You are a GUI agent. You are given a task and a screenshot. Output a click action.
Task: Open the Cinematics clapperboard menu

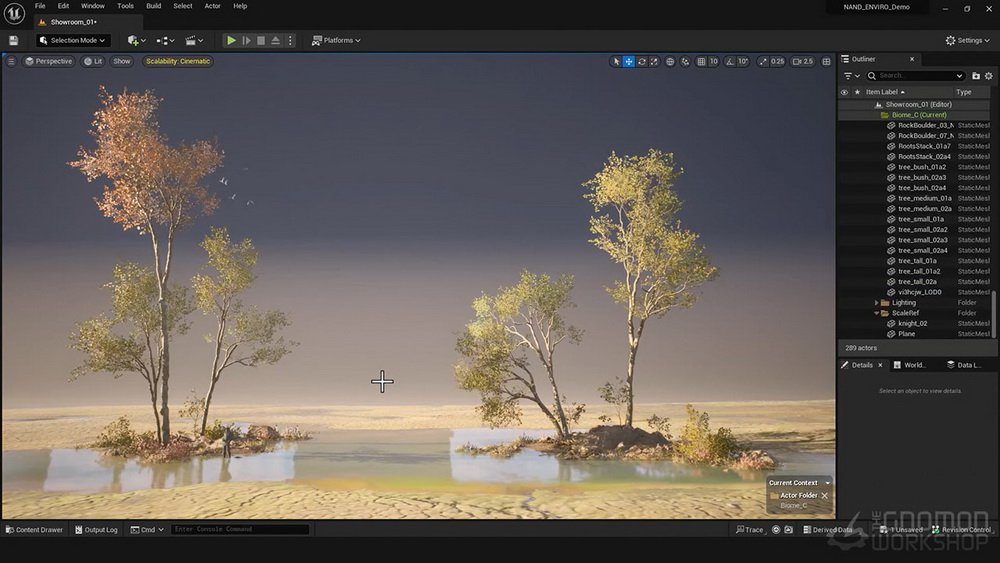(x=194, y=40)
